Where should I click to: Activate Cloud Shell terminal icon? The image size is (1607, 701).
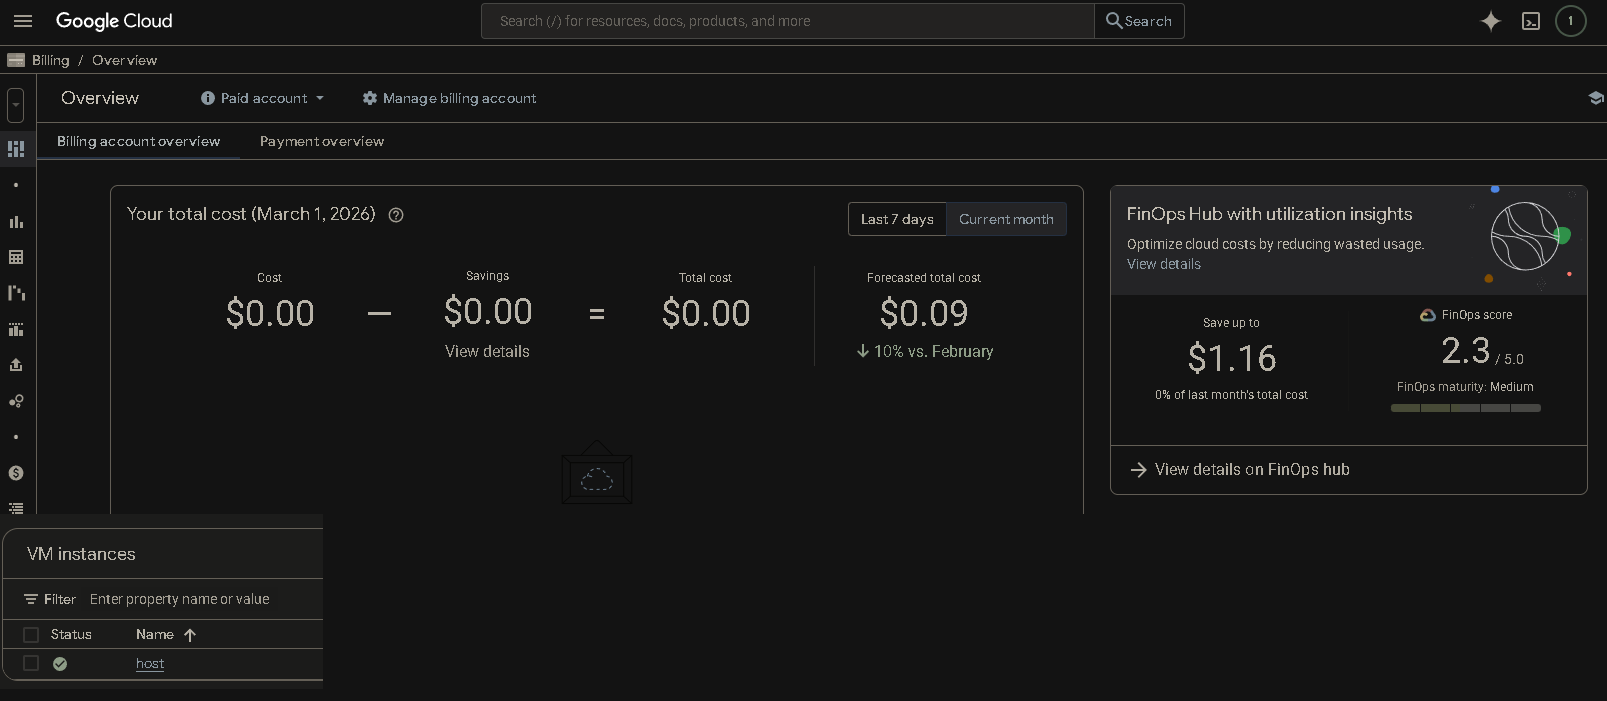1530,21
